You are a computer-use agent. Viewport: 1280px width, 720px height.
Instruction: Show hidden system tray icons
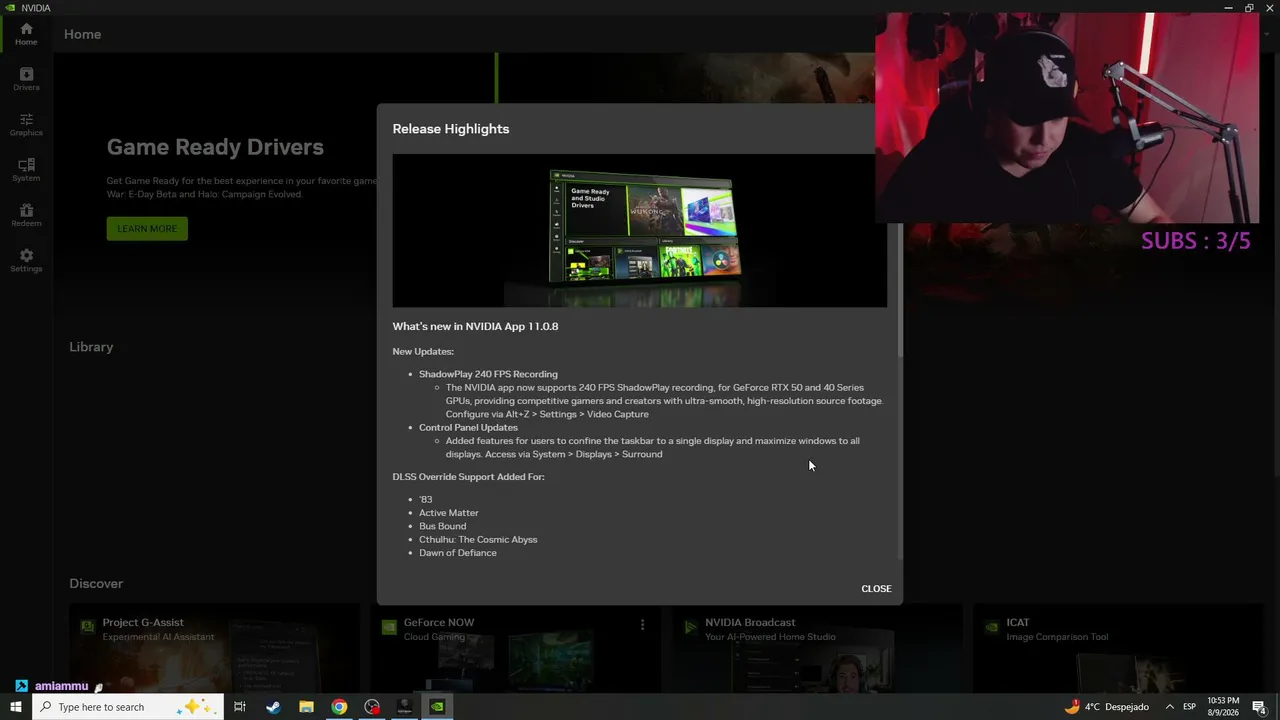click(1169, 707)
